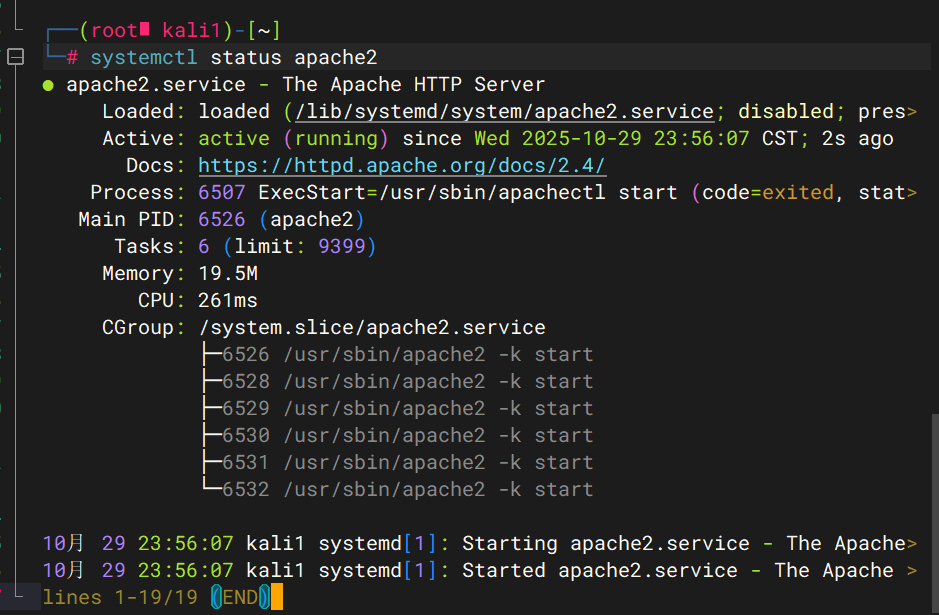This screenshot has height=615, width=939.
Task: Click the green active status dot
Action: click(x=49, y=86)
